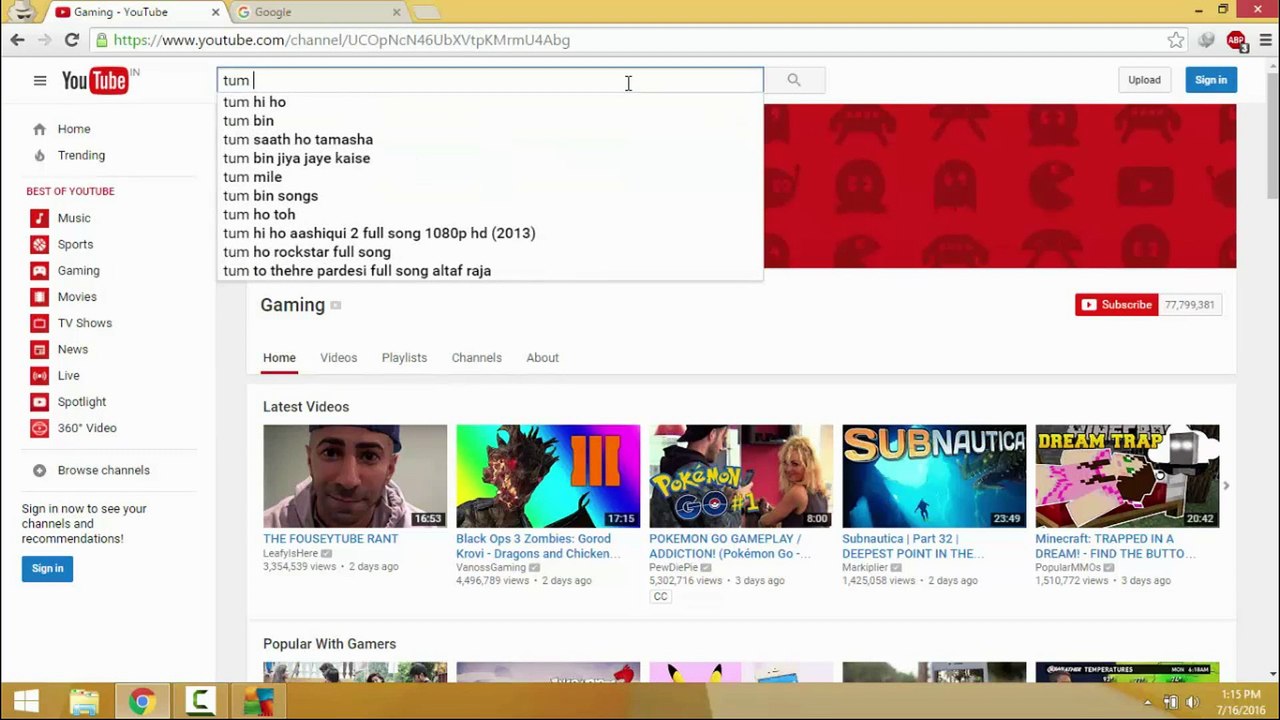Click the Upload button

point(1144,80)
